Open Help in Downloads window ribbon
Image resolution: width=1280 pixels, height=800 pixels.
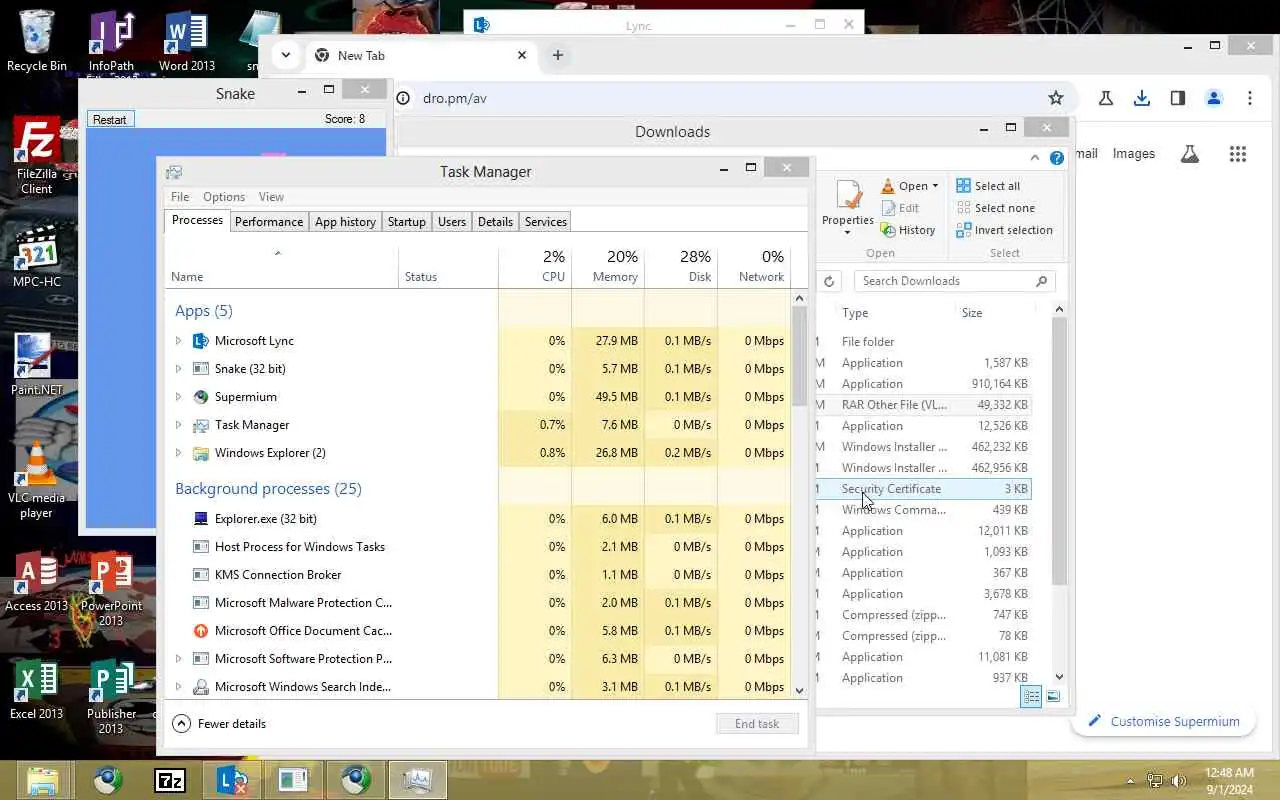point(1057,158)
